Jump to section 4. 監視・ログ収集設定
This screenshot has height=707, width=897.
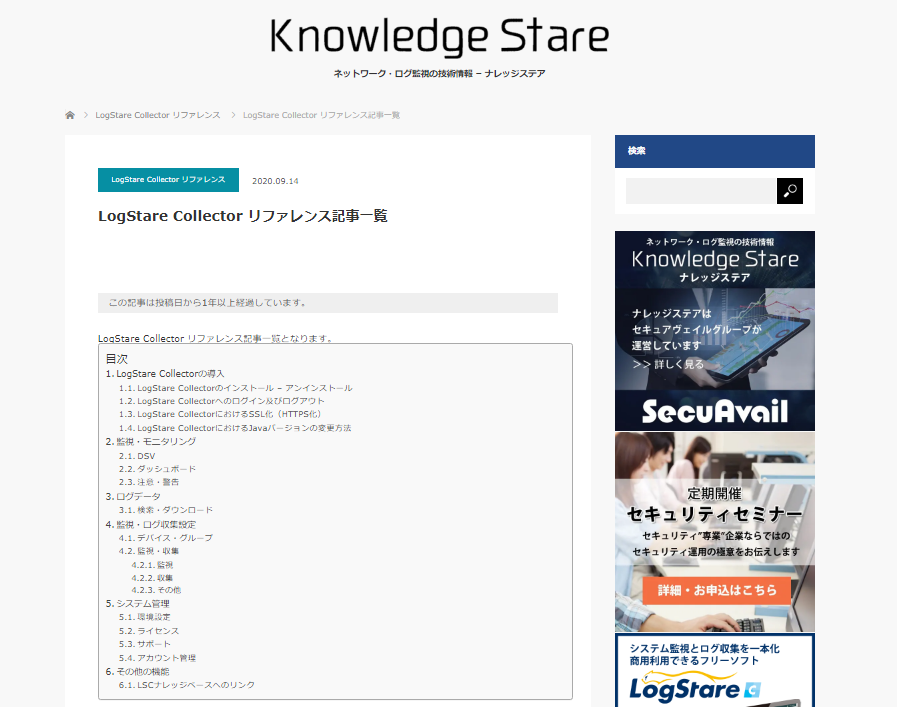click(151, 525)
